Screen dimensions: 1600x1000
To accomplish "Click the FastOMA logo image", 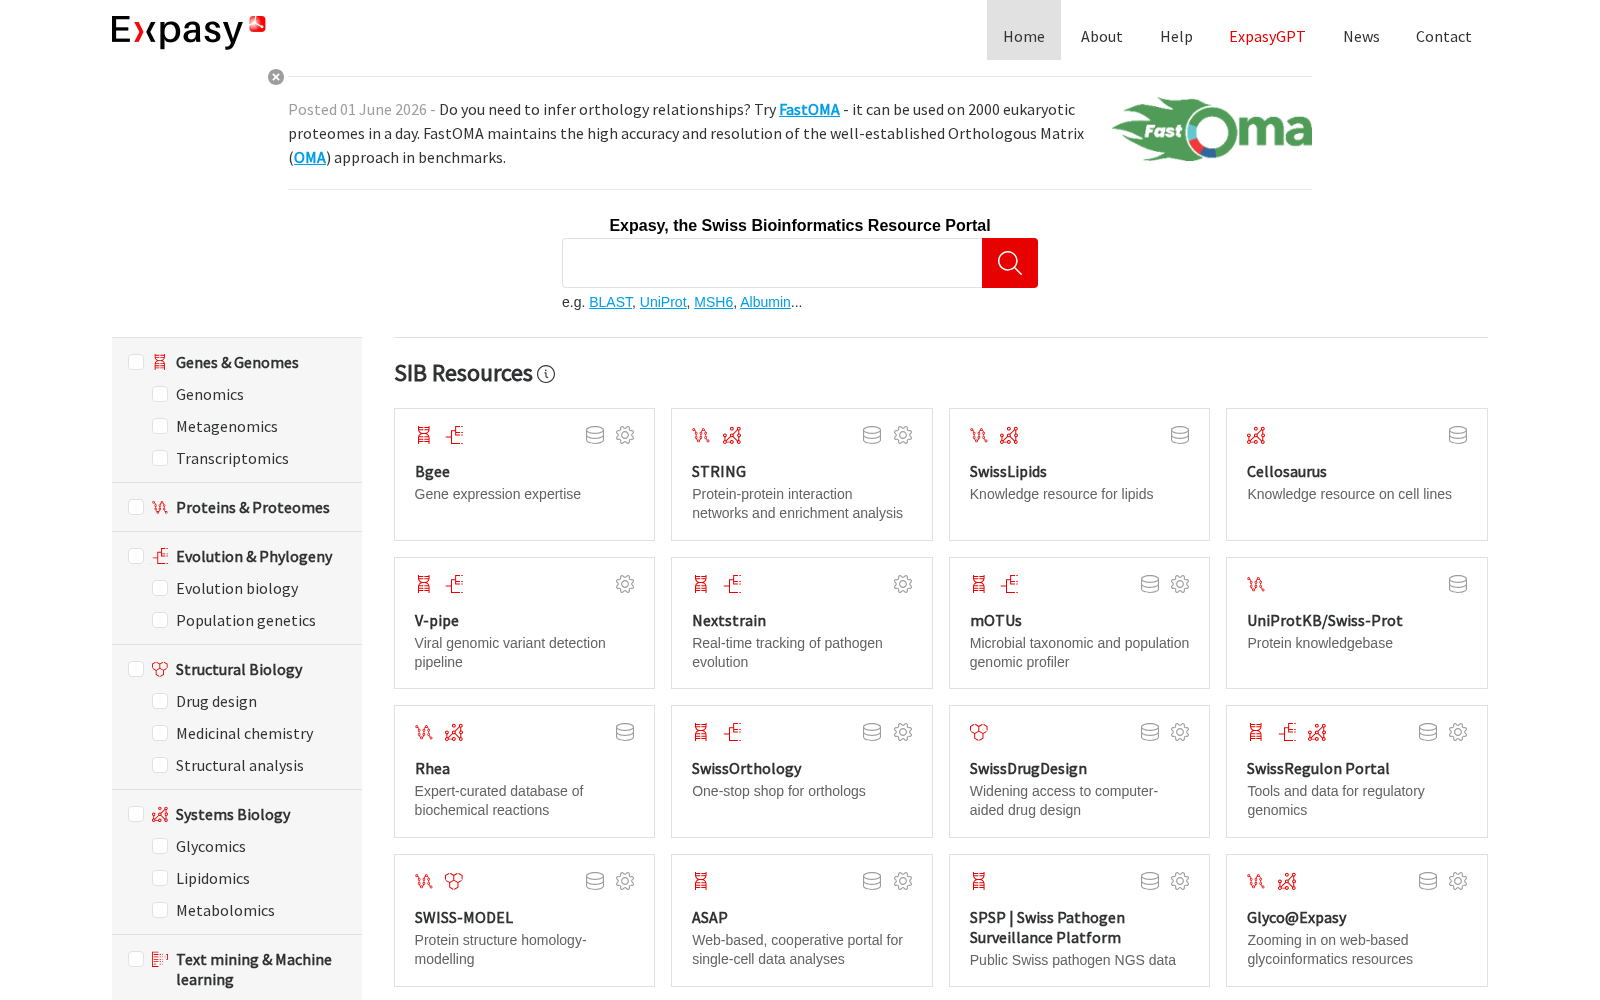I will coord(1211,130).
